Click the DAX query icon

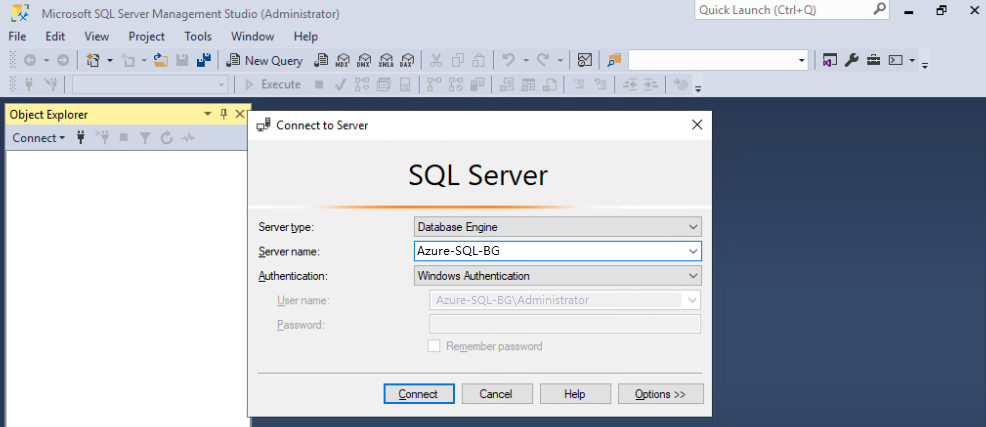tap(407, 60)
